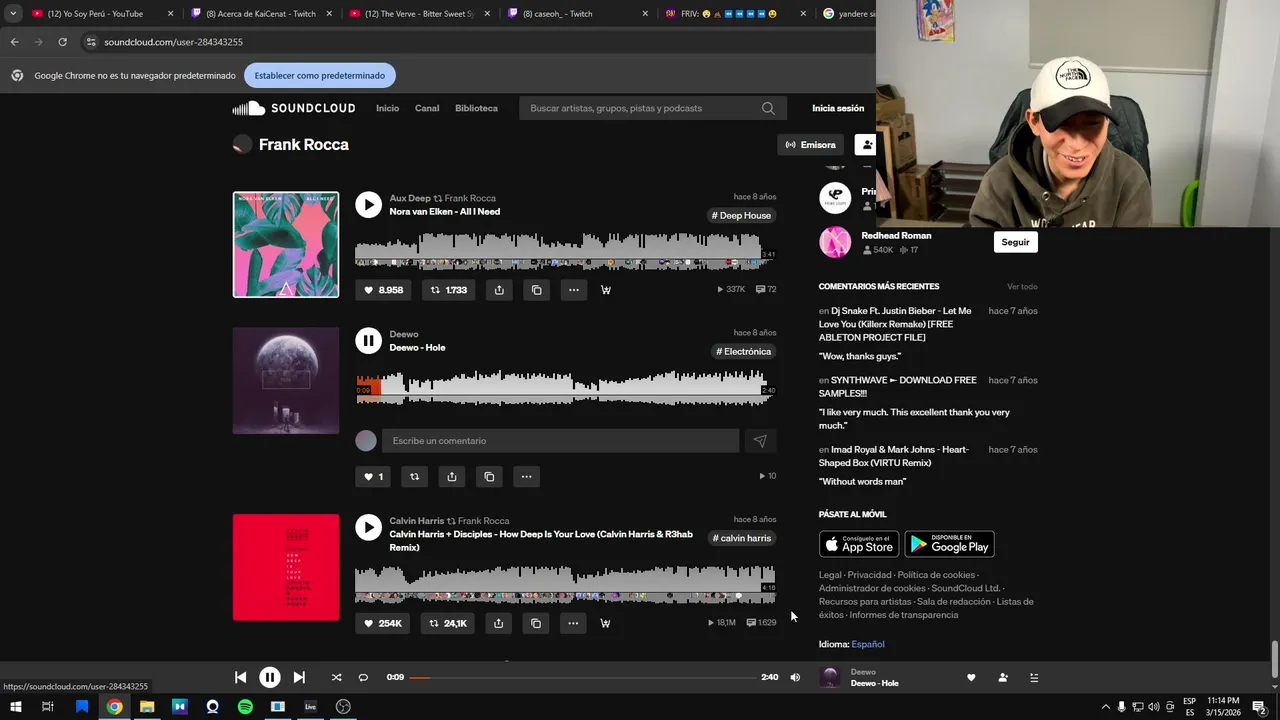Share the All I Need track
The width and height of the screenshot is (1280, 720).
(499, 290)
